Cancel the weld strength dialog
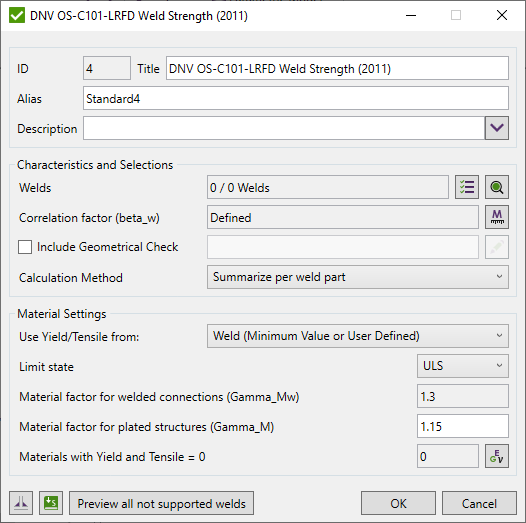This screenshot has height=523, width=526. pyautogui.click(x=479, y=503)
